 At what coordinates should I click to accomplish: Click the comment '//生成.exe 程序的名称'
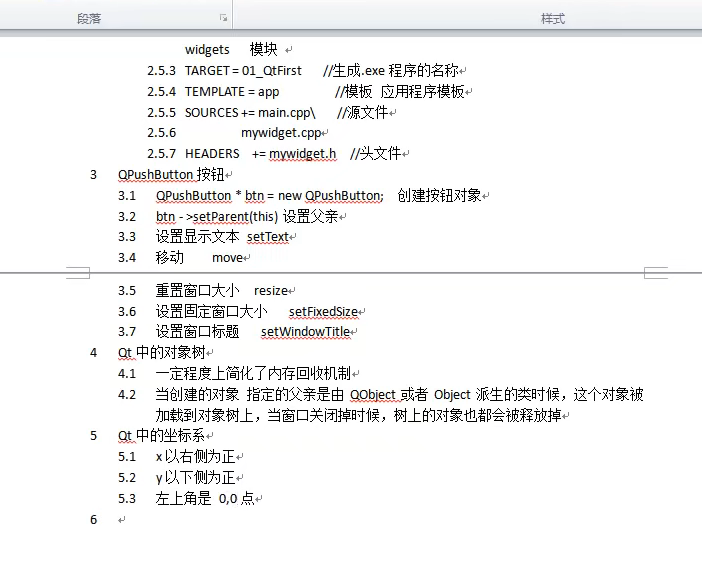point(391,71)
